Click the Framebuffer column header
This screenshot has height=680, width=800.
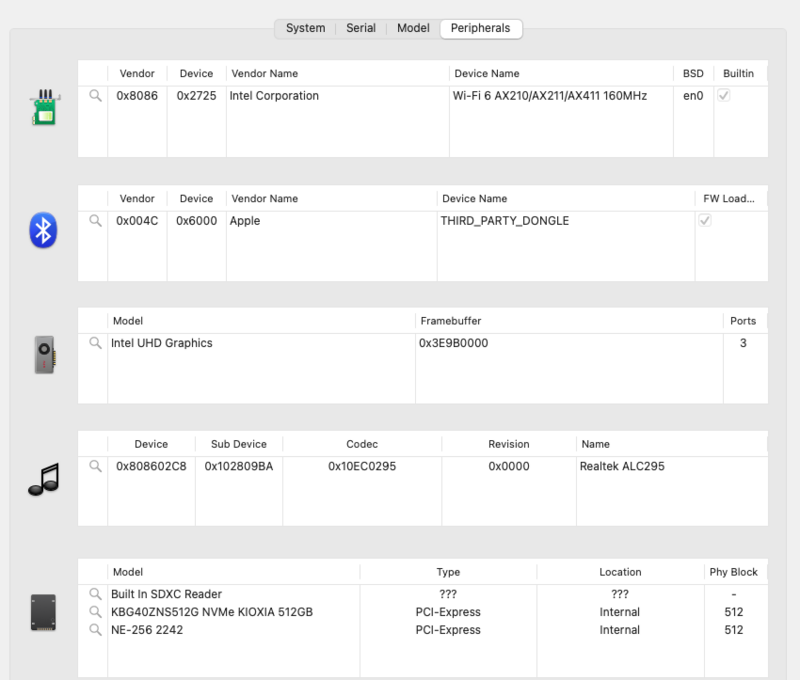click(x=451, y=321)
